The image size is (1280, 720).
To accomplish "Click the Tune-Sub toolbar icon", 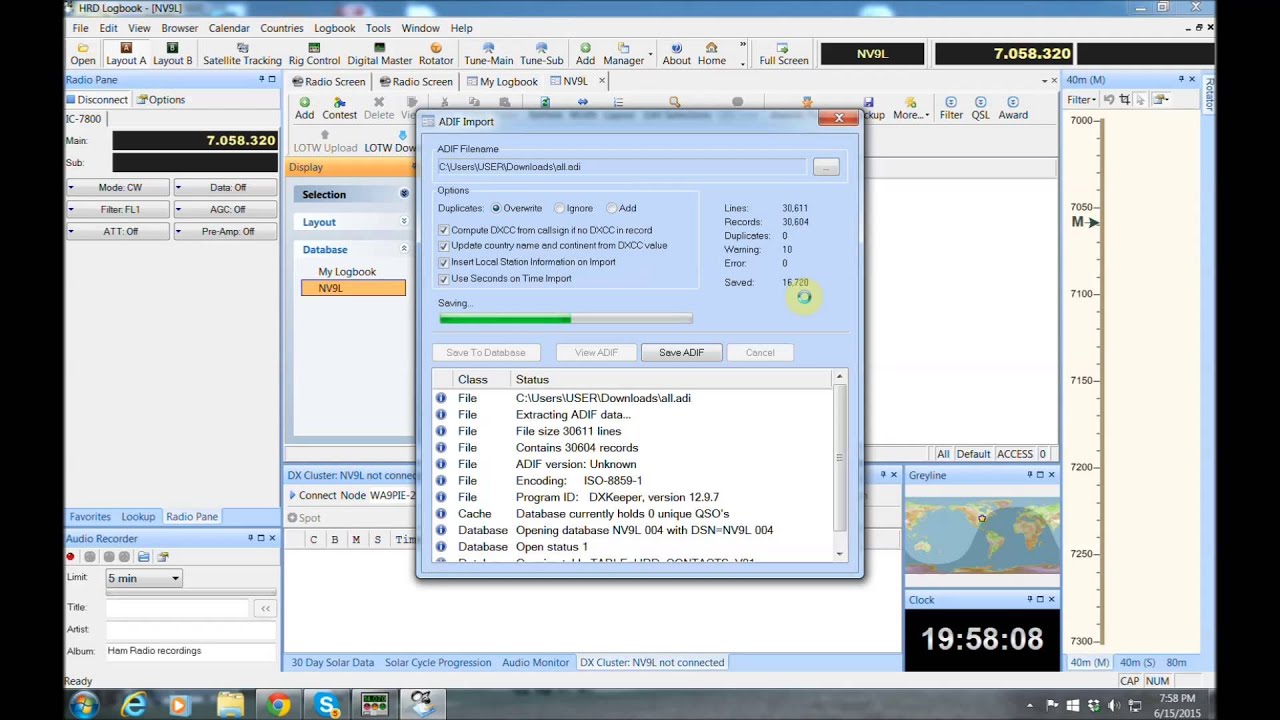I will [x=541, y=54].
